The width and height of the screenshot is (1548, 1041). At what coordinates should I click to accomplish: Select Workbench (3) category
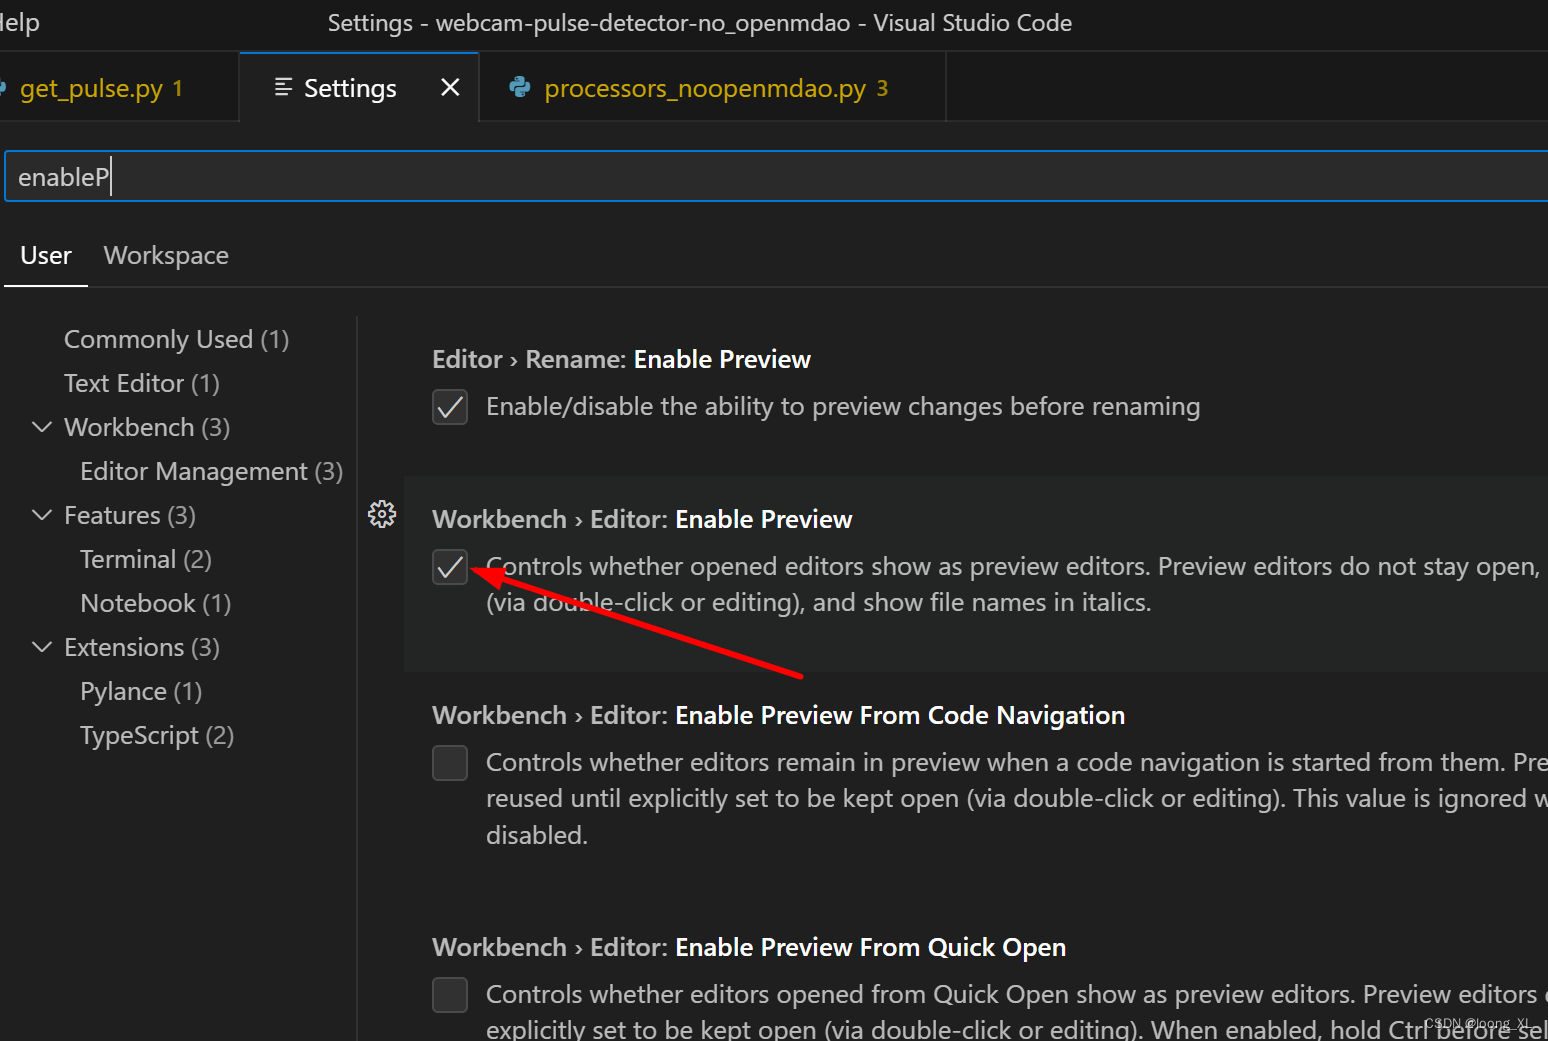pyautogui.click(x=147, y=428)
